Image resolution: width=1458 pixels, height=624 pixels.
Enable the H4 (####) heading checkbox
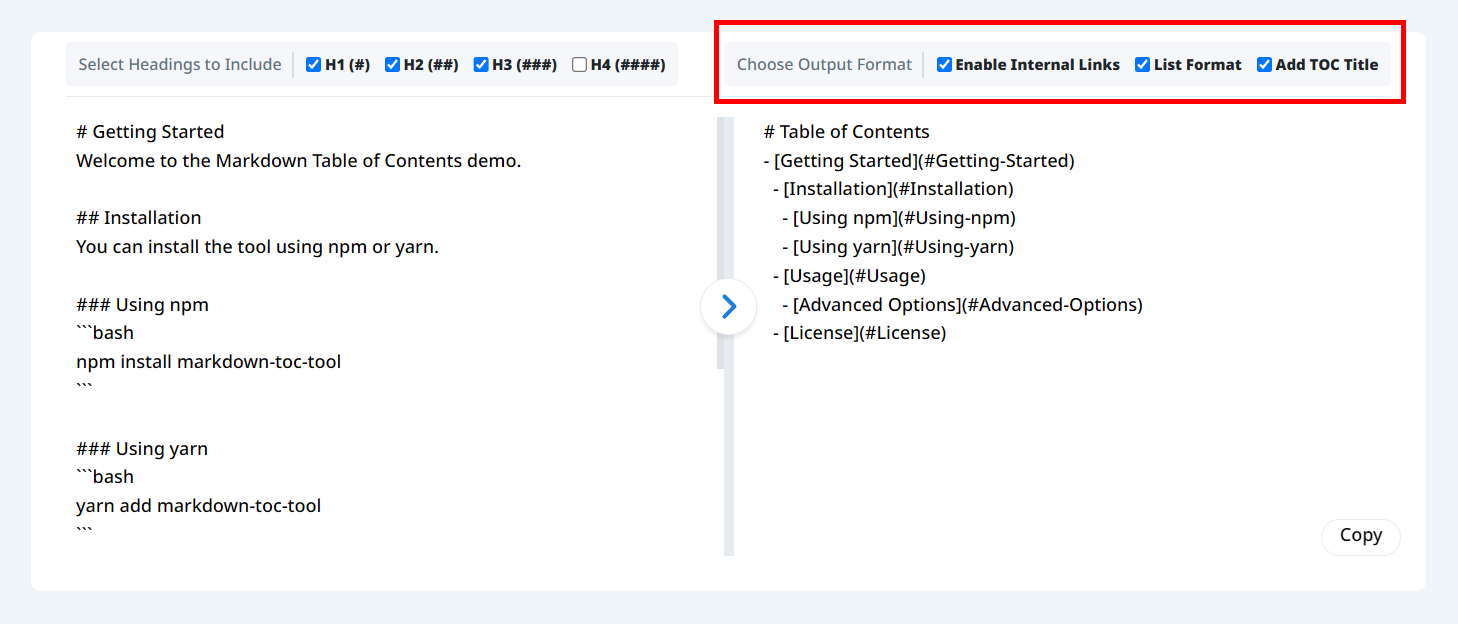point(579,65)
